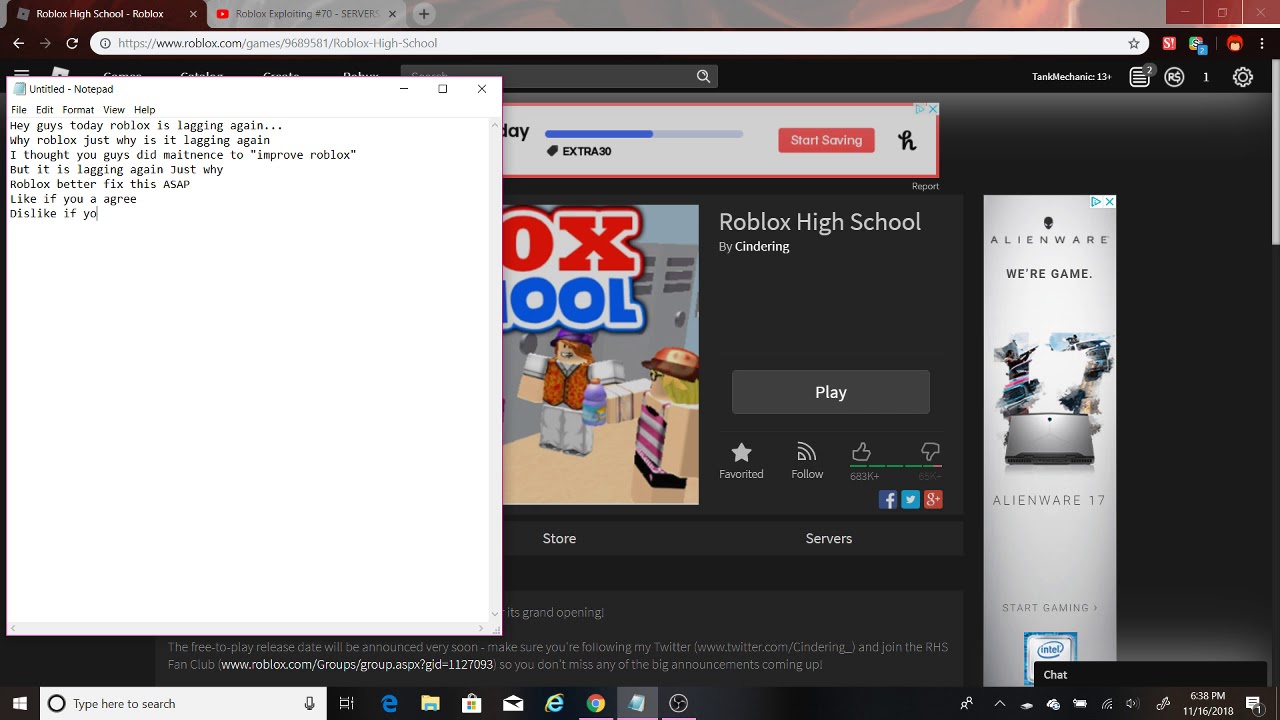Click the Roblox search magnifier icon
This screenshot has width=1280, height=720.
pos(703,76)
